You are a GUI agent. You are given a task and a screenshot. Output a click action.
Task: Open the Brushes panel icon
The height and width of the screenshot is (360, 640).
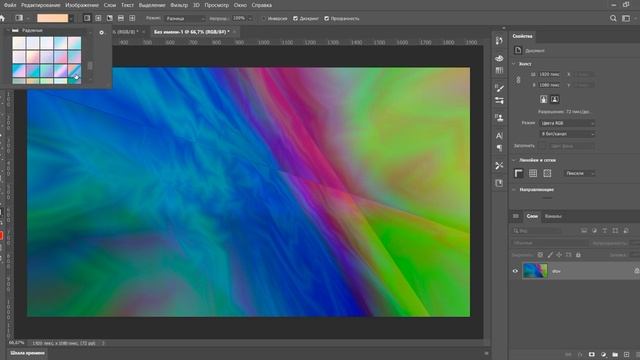tap(499, 88)
